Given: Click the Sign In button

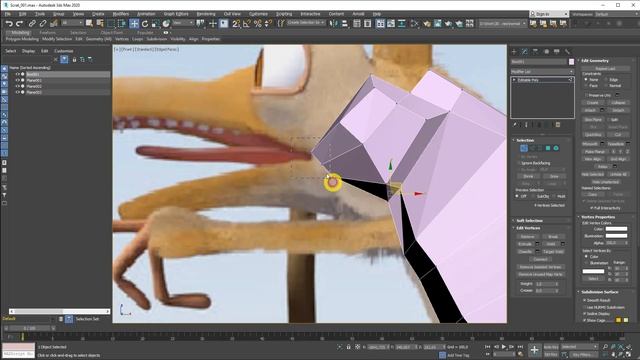Looking at the screenshot, I should 549,14.
